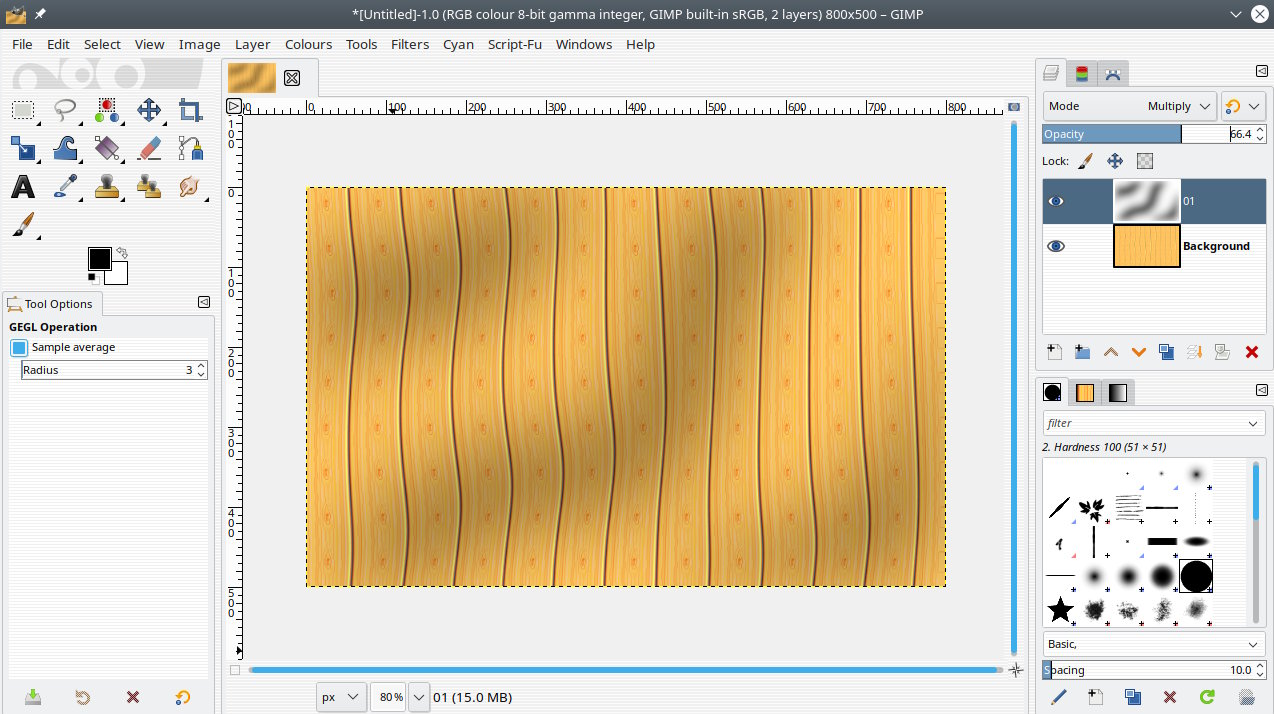Merge down the layer using the merge icon
Screen dimensions: 1274x714
point(1194,352)
